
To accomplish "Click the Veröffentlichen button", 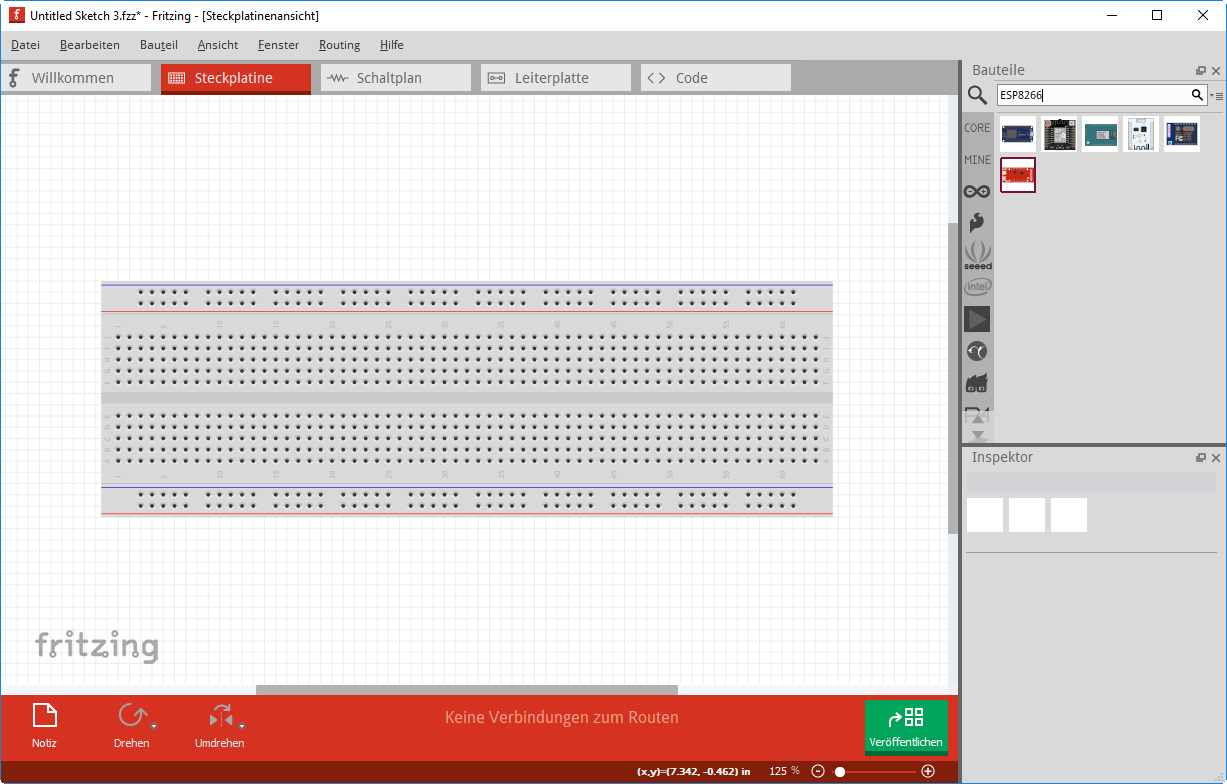I will (906, 727).
